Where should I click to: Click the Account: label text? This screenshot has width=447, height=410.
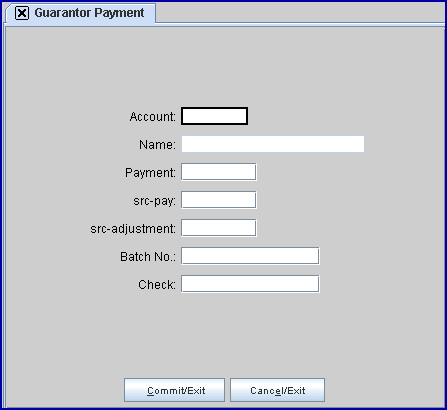153,117
